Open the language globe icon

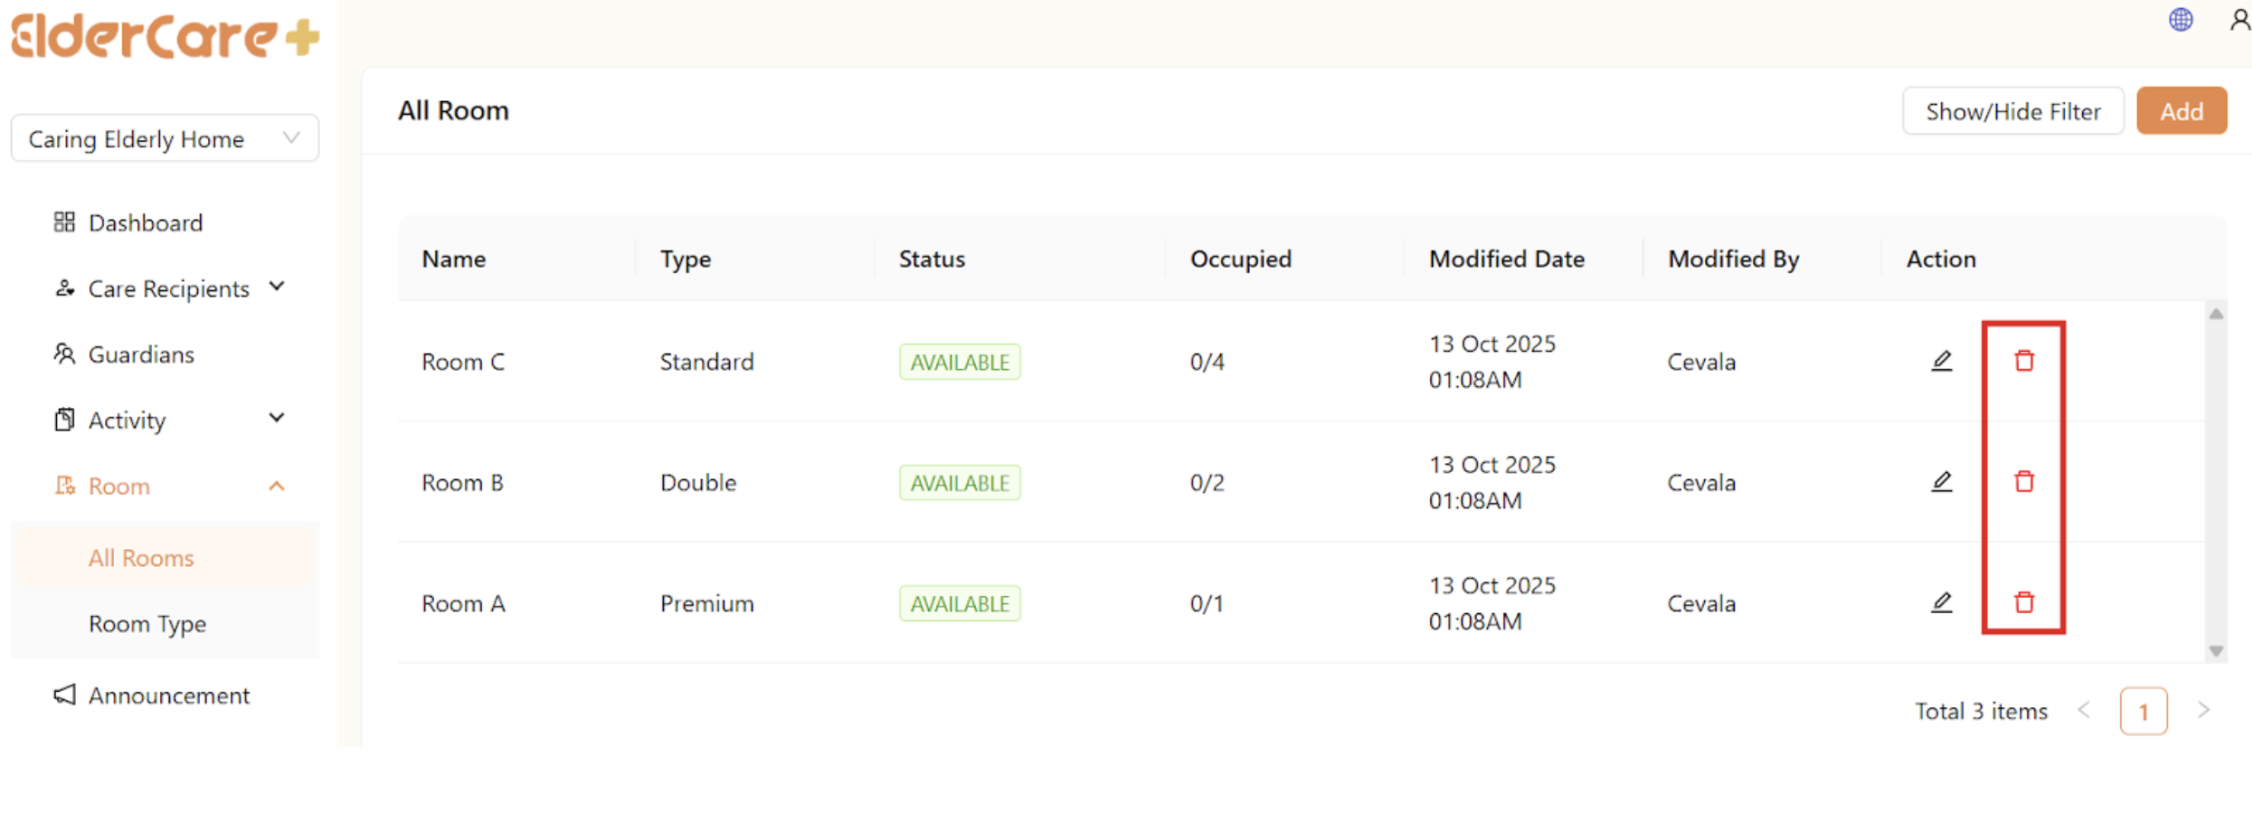pyautogui.click(x=2180, y=20)
